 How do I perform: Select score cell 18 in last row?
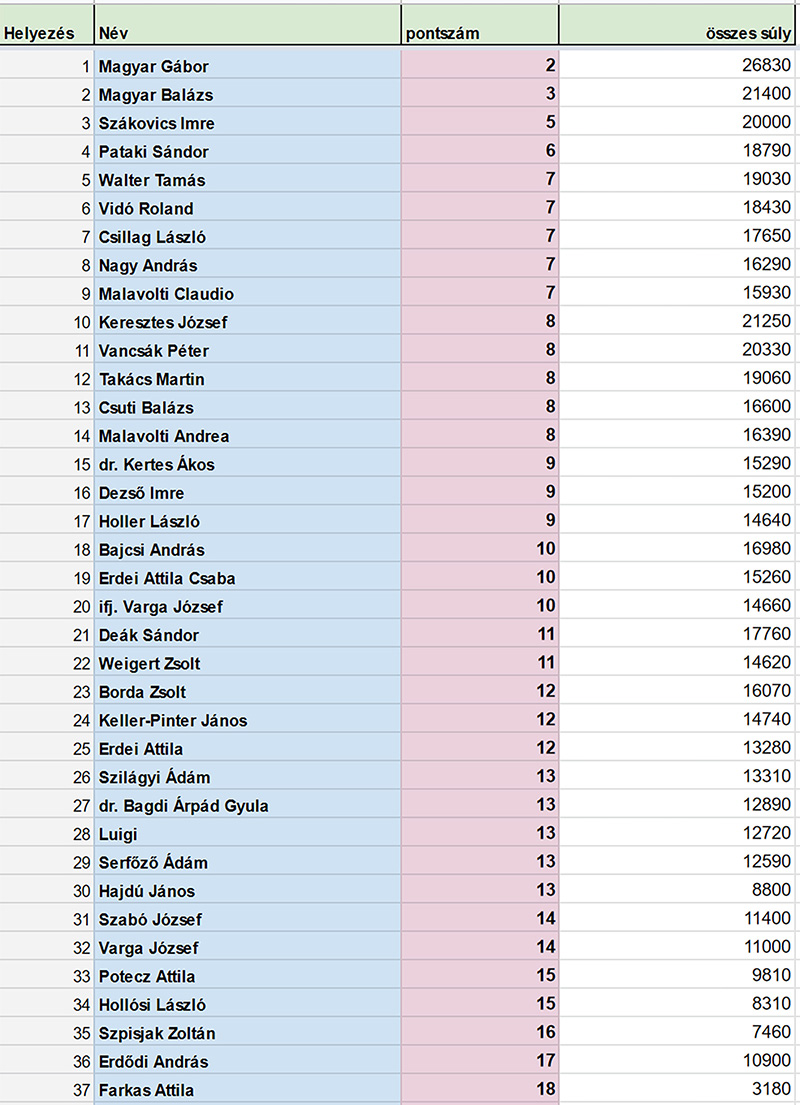pos(479,1089)
